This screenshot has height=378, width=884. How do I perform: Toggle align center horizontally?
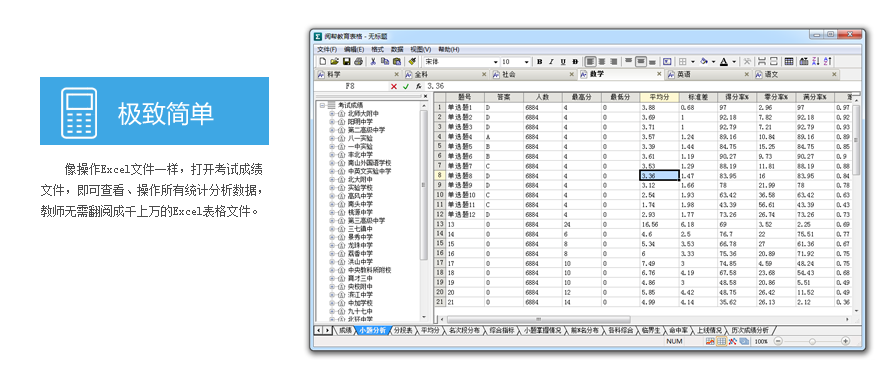602,61
